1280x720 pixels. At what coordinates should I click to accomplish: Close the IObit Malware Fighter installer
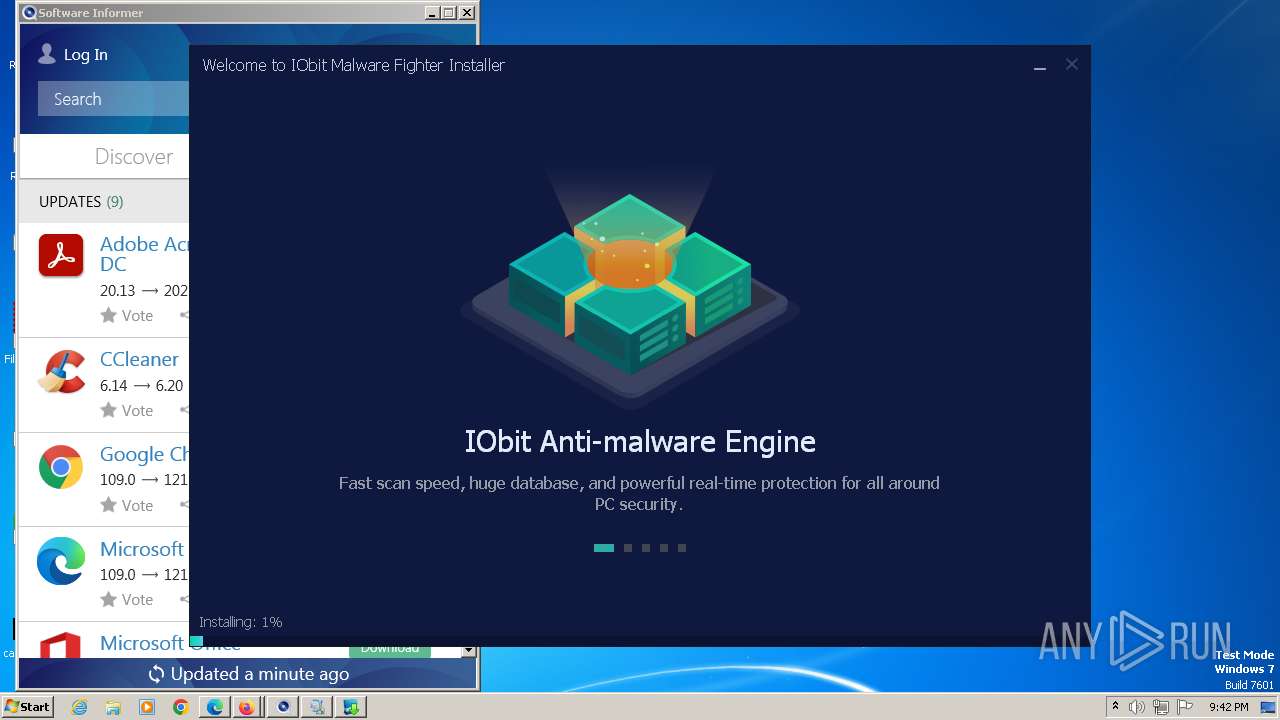click(1071, 64)
